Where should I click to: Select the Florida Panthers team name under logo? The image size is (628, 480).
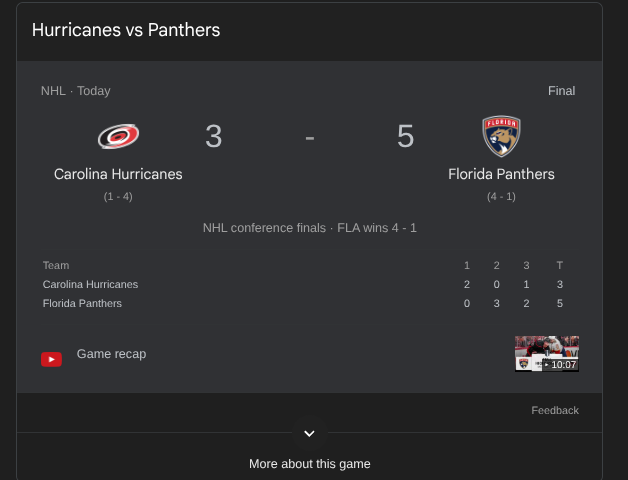point(501,174)
